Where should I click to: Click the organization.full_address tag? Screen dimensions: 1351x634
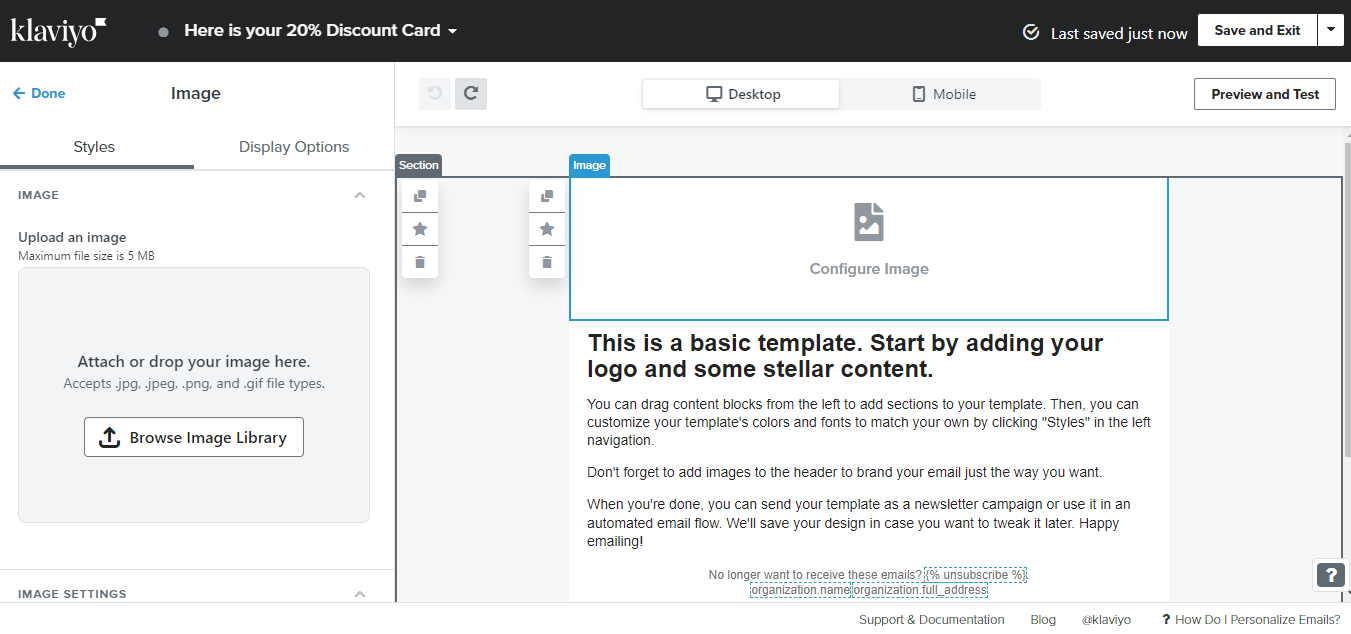pyautogui.click(x=920, y=590)
